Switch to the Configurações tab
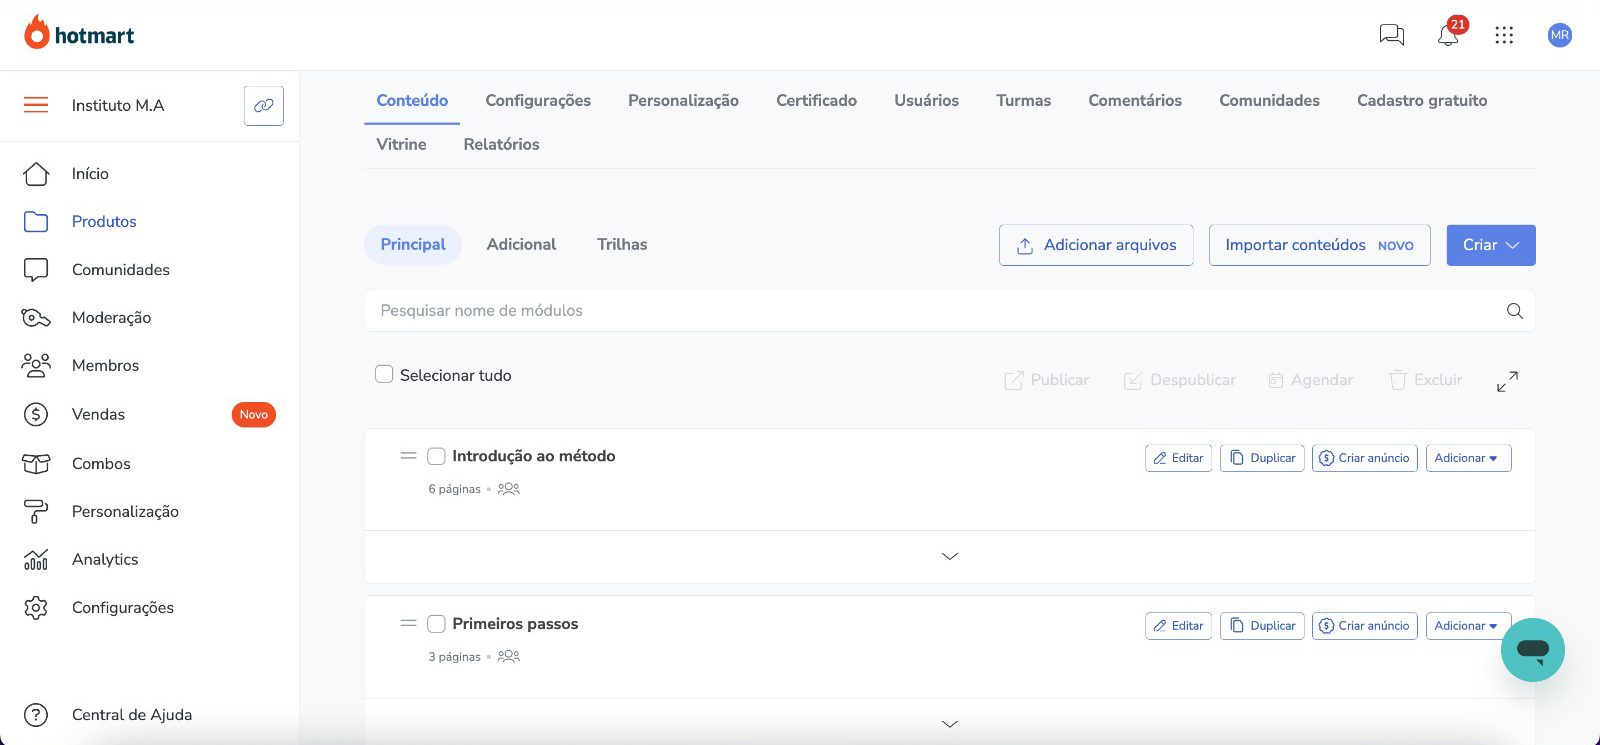Viewport: 1600px width, 745px height. 538,100
